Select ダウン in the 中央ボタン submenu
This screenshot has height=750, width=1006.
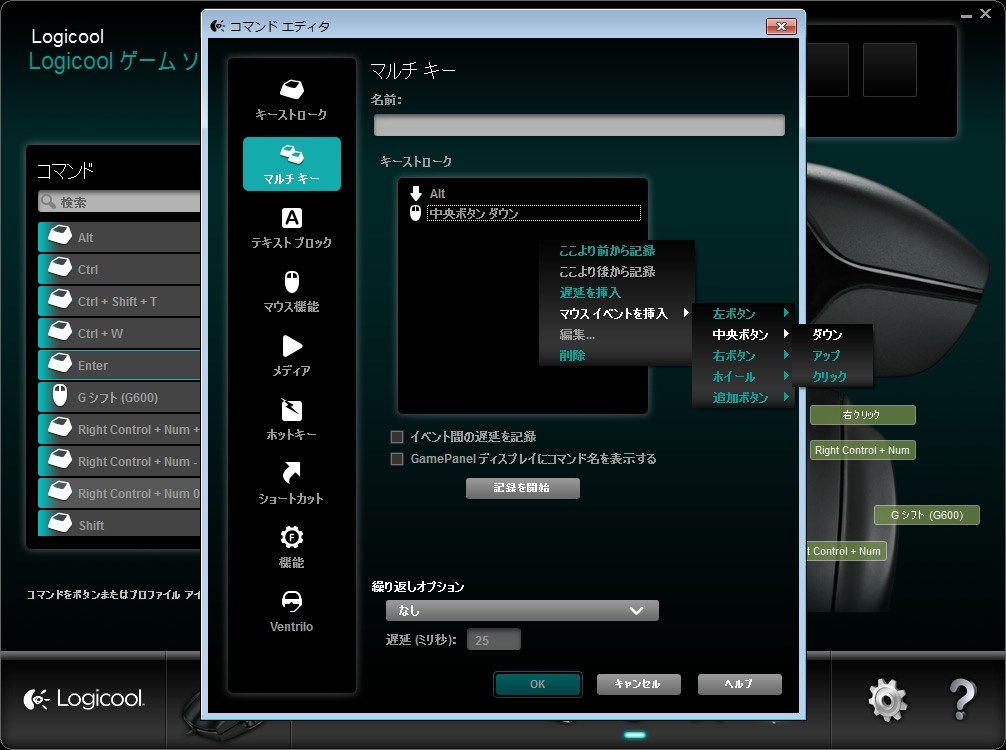coord(827,334)
